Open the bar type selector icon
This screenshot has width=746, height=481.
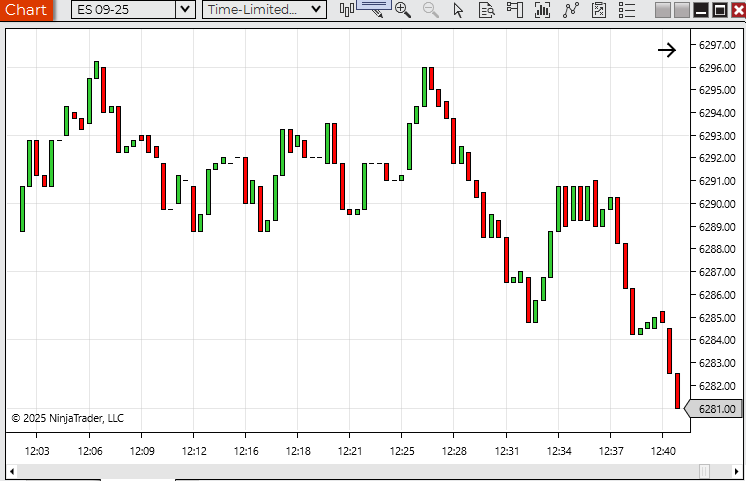click(x=347, y=10)
